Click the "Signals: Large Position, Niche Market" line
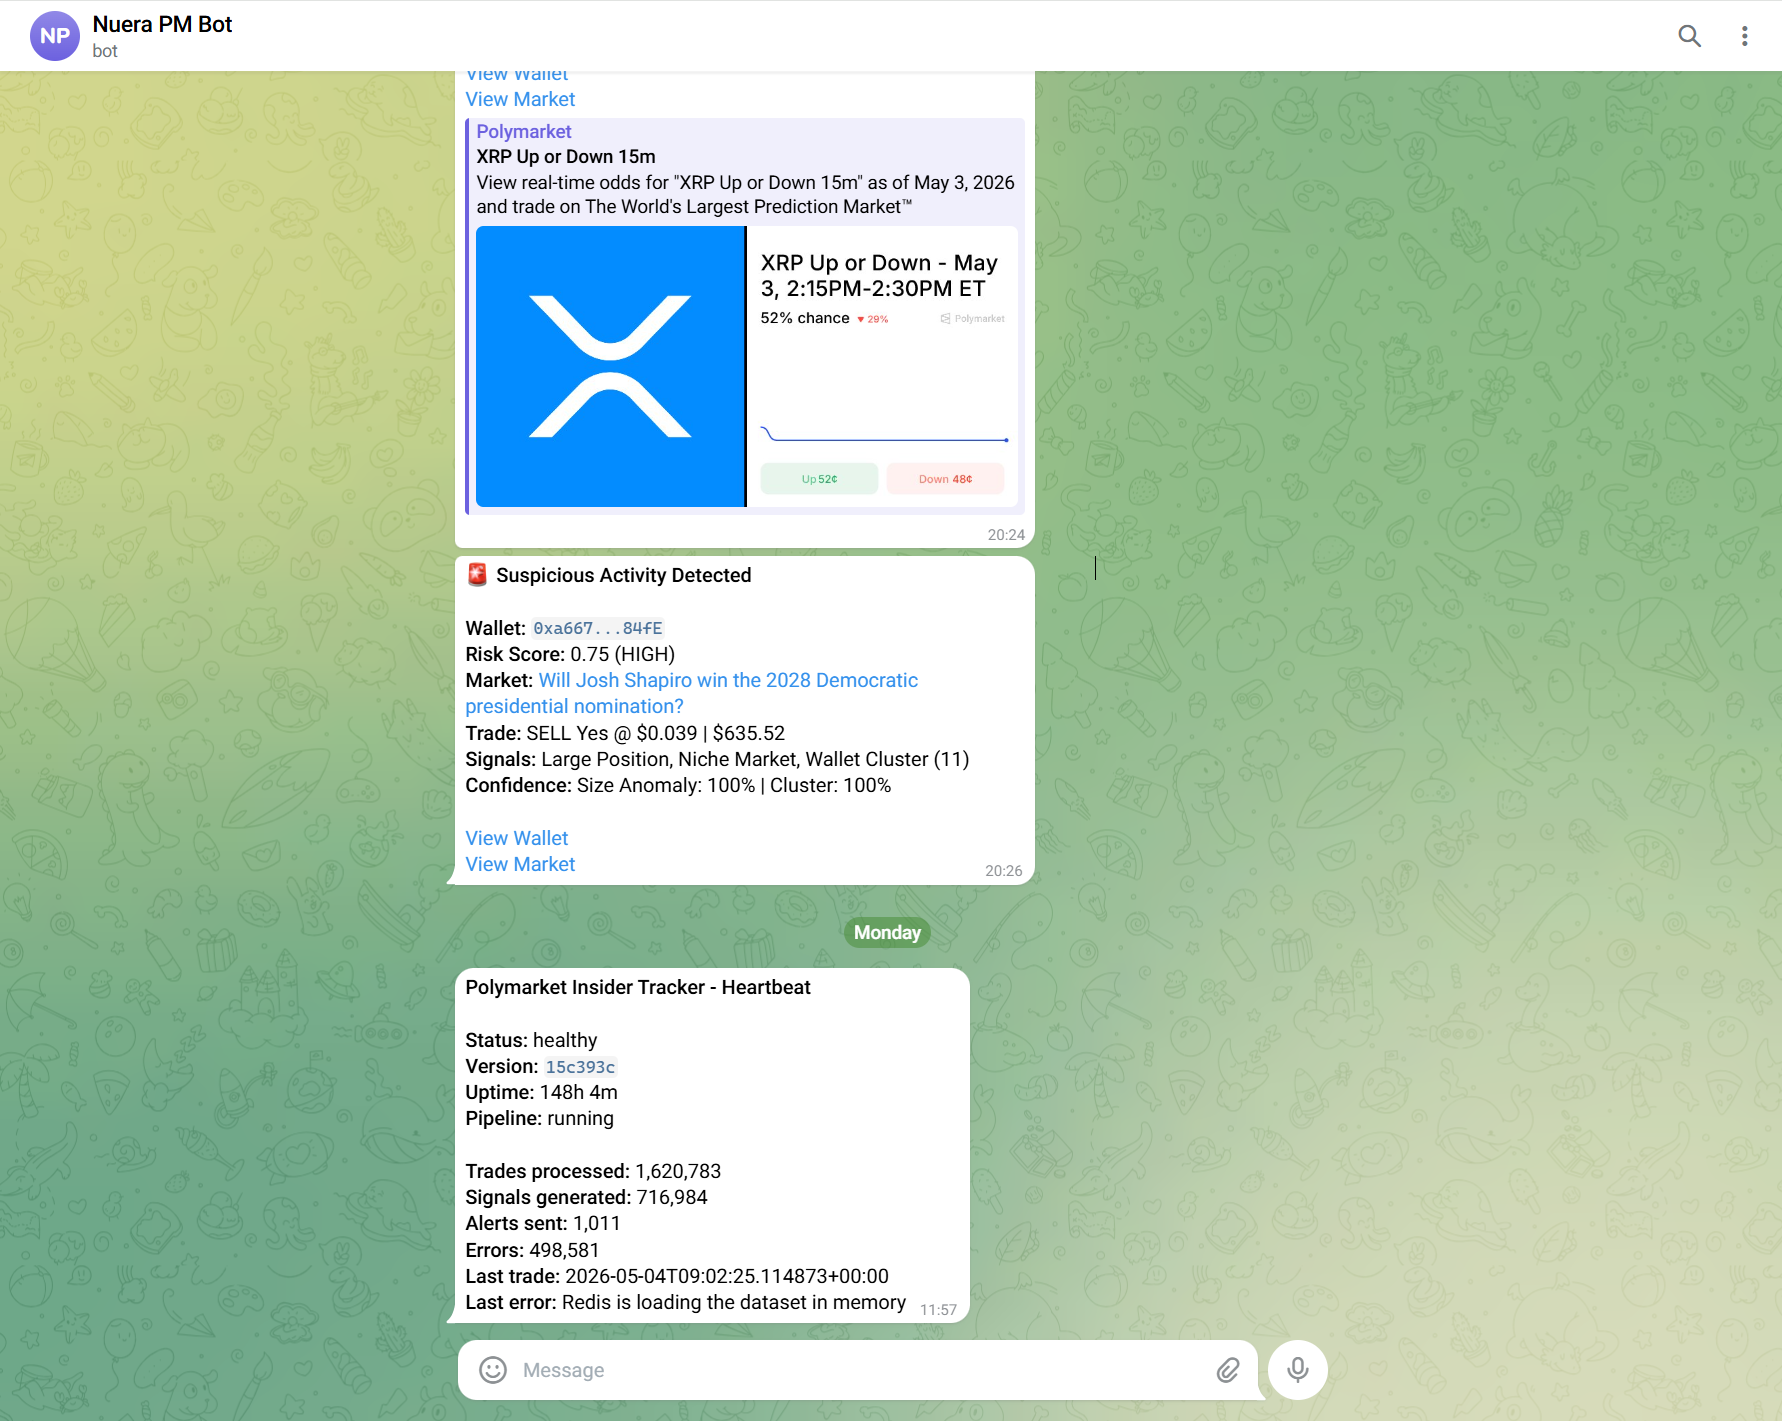This screenshot has height=1421, width=1782. click(717, 759)
